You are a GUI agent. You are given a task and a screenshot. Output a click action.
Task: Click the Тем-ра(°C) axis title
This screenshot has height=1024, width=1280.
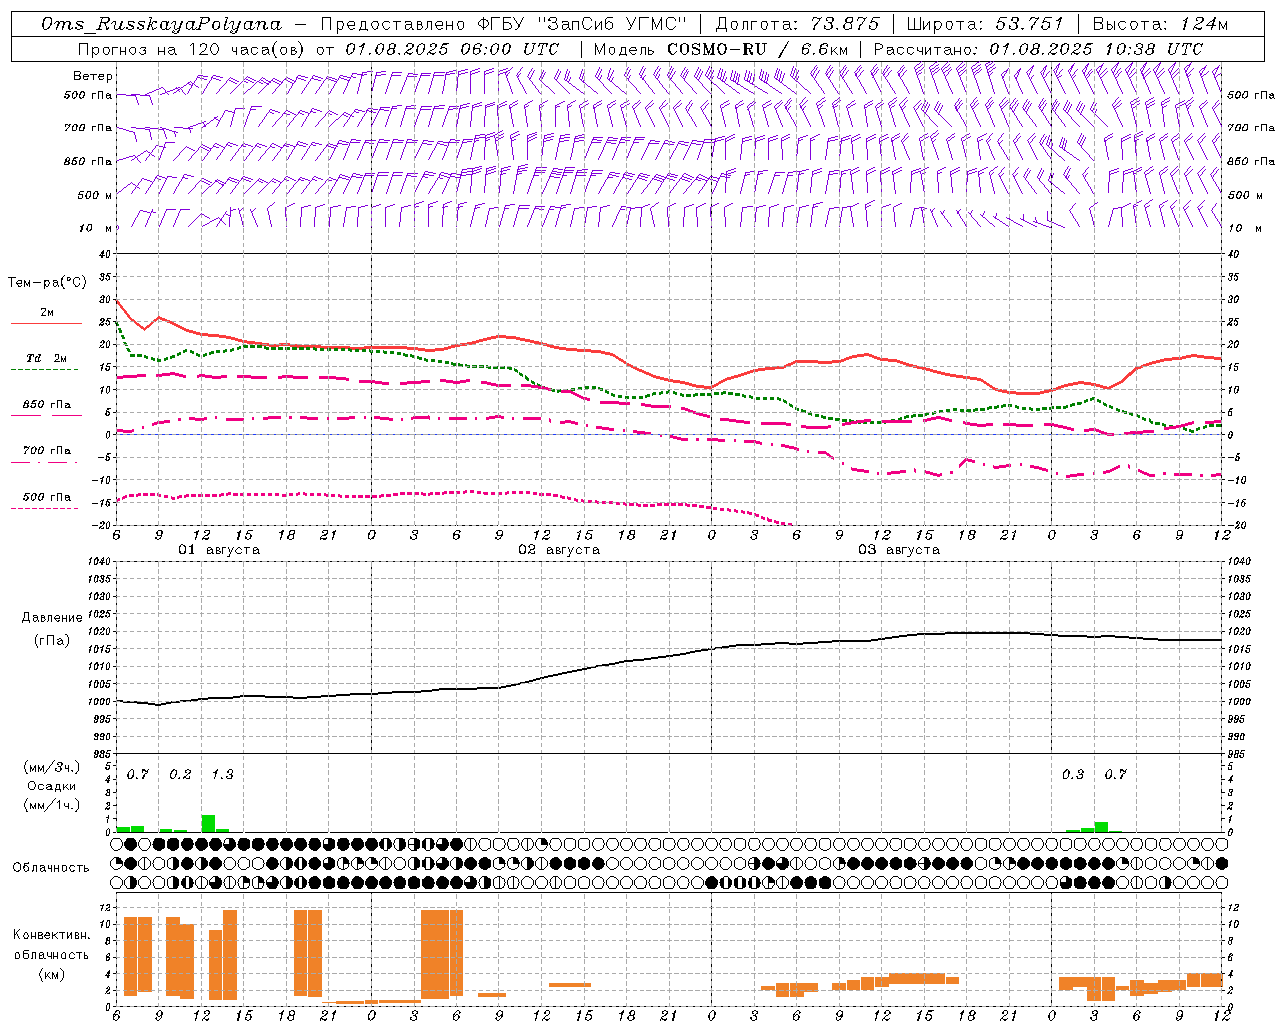pos(47,283)
